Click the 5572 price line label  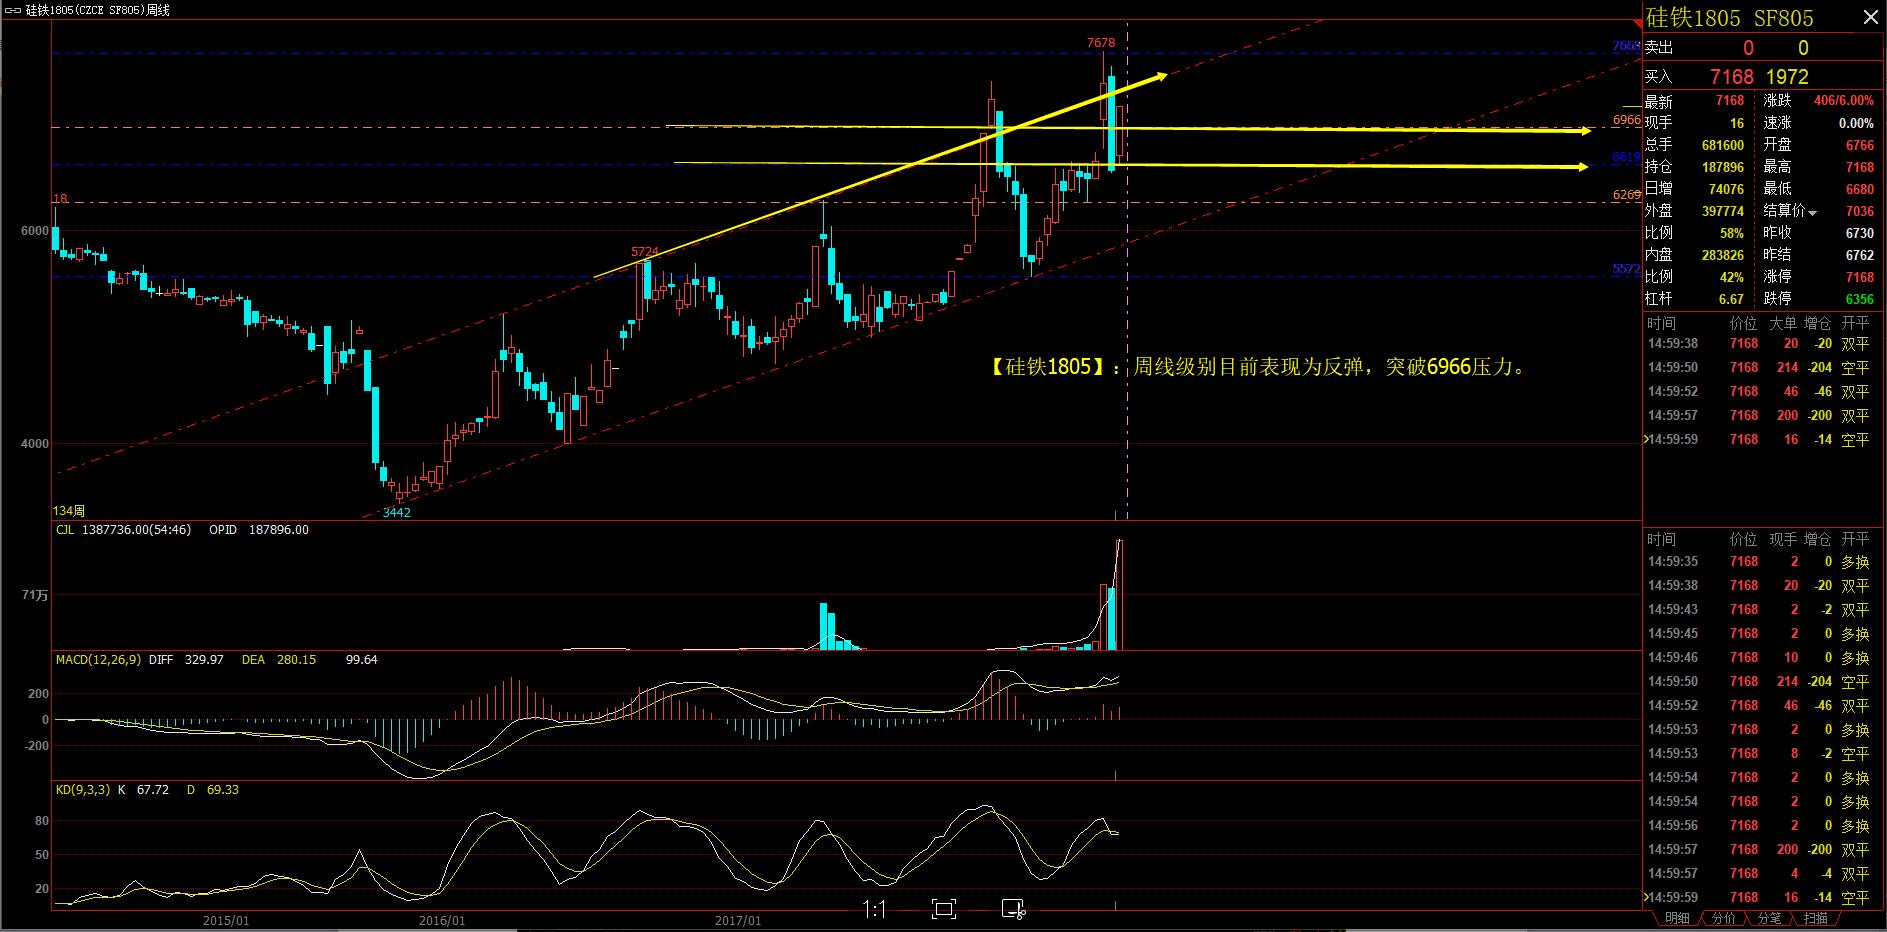pos(1627,269)
